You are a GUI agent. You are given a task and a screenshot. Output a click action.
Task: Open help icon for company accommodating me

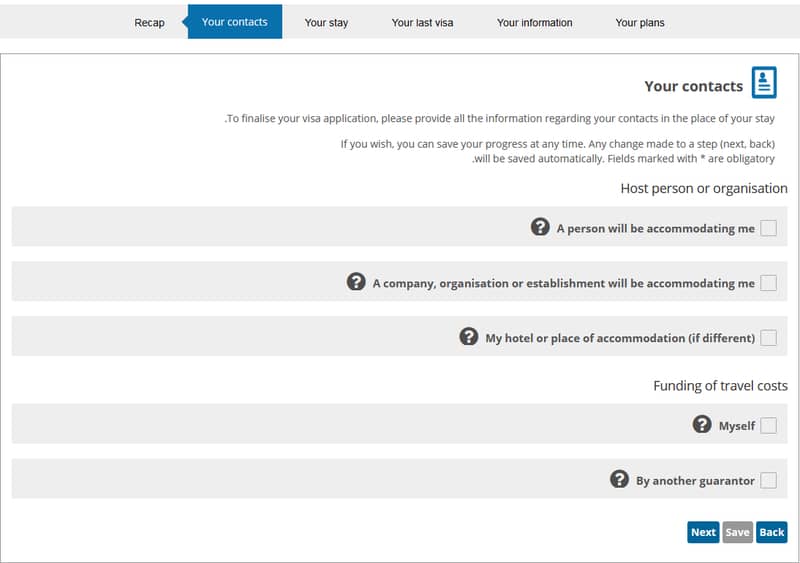(x=356, y=281)
